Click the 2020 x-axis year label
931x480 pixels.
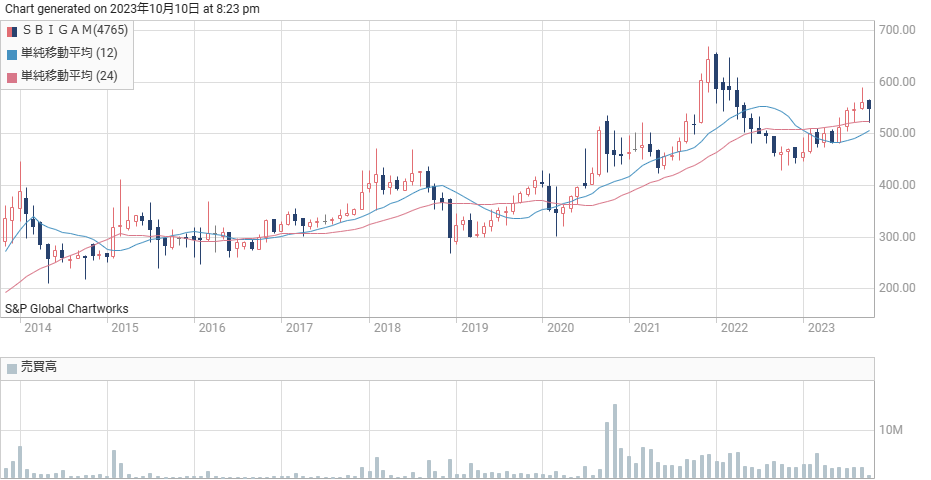point(560,328)
